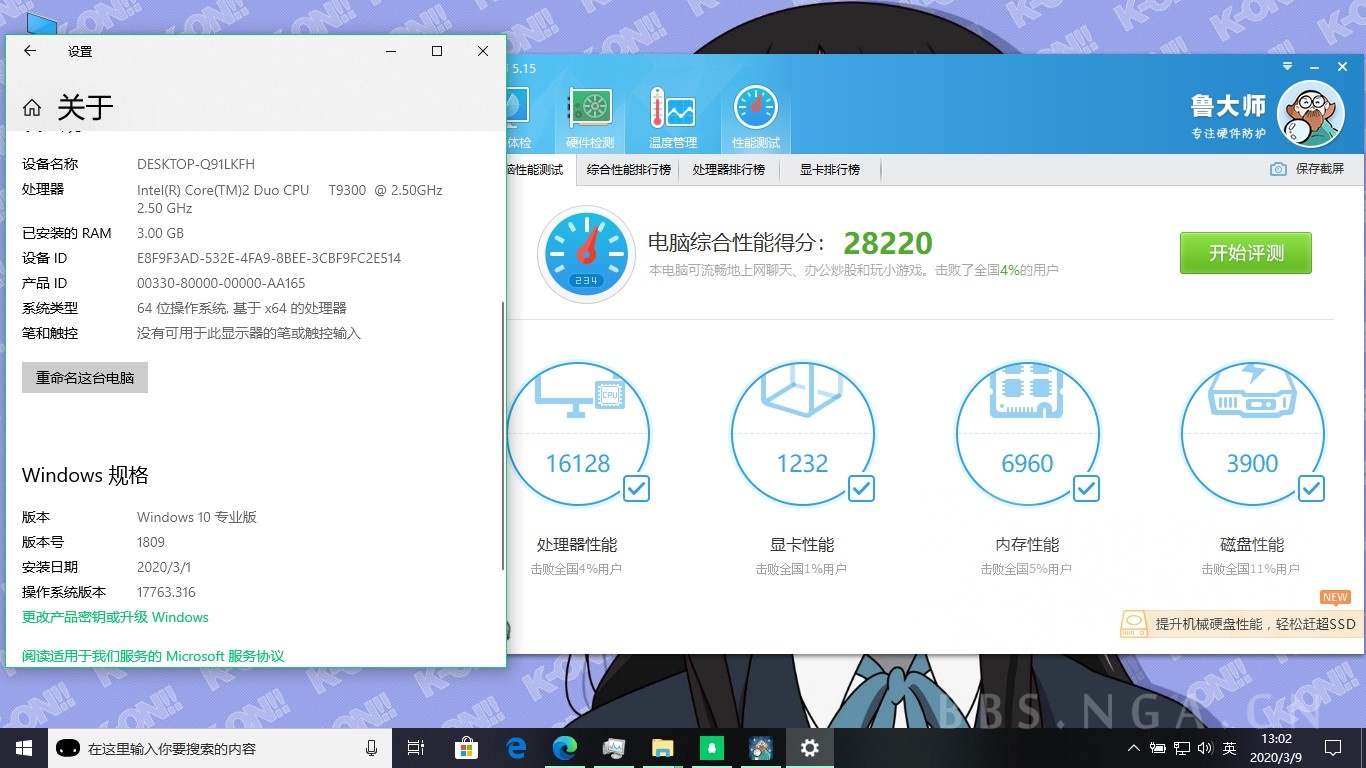
Task: Open the Windows search input field
Action: coord(200,747)
